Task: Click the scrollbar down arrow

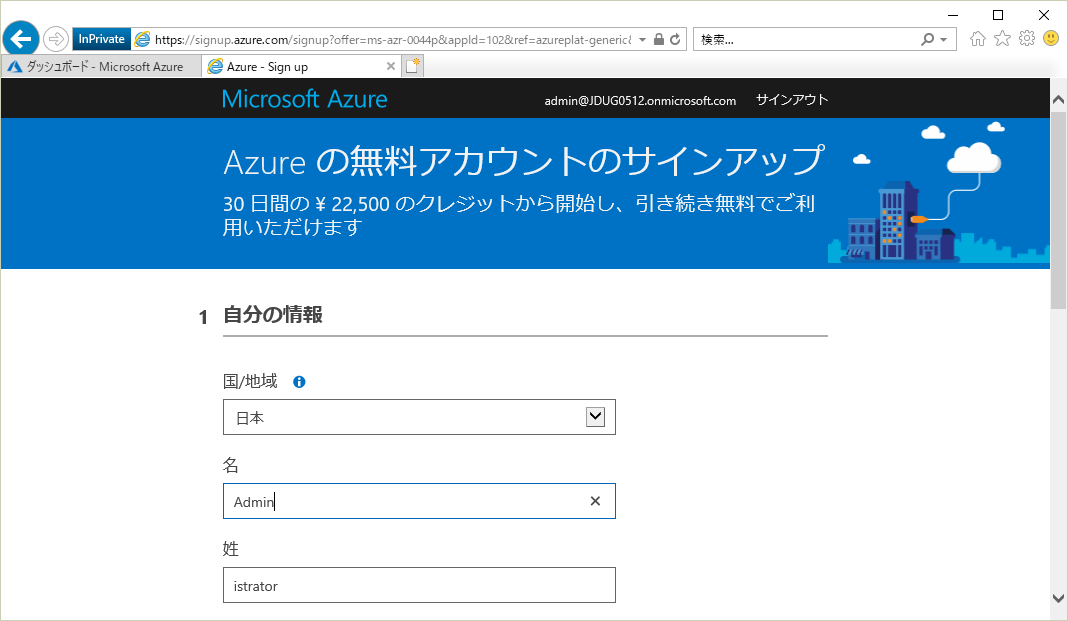Action: (x=1058, y=599)
